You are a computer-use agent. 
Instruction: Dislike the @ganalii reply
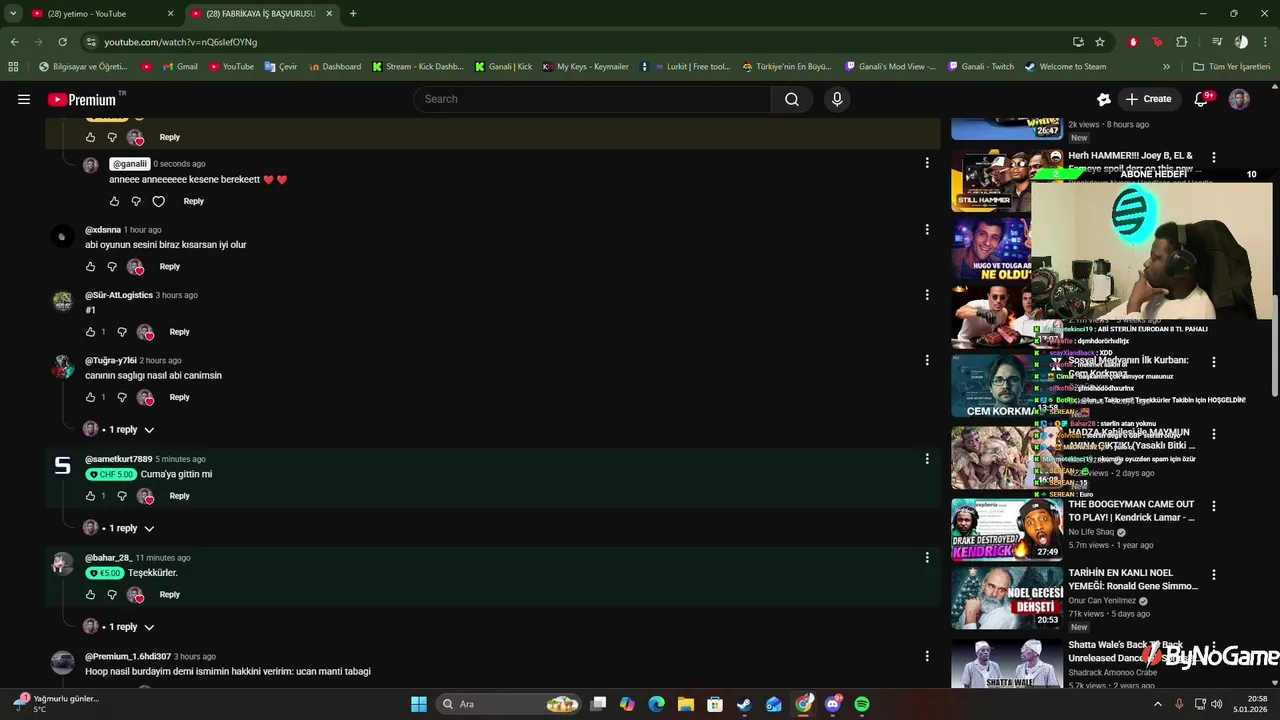136,202
